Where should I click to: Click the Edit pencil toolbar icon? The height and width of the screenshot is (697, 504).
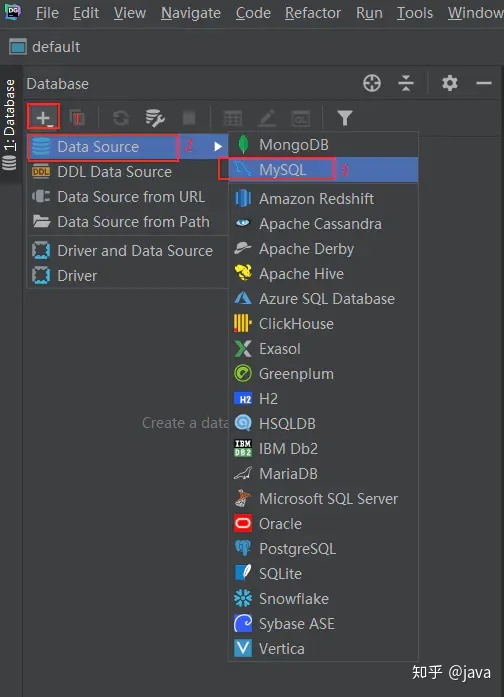pyautogui.click(x=267, y=119)
